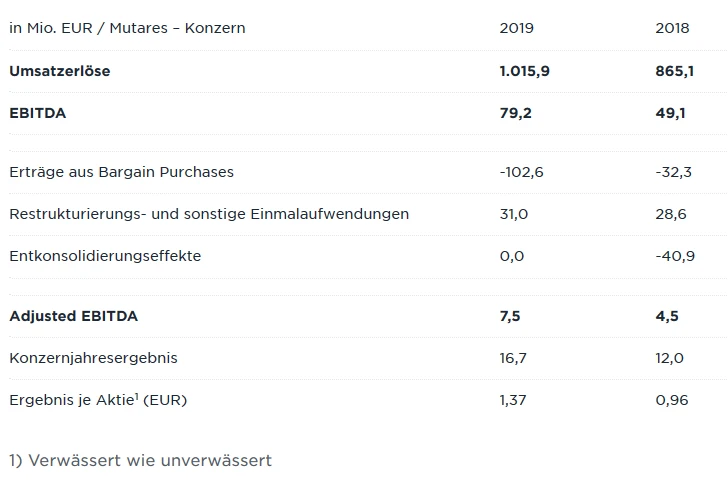Click the Adjusted EBITDA row label

click(x=74, y=316)
